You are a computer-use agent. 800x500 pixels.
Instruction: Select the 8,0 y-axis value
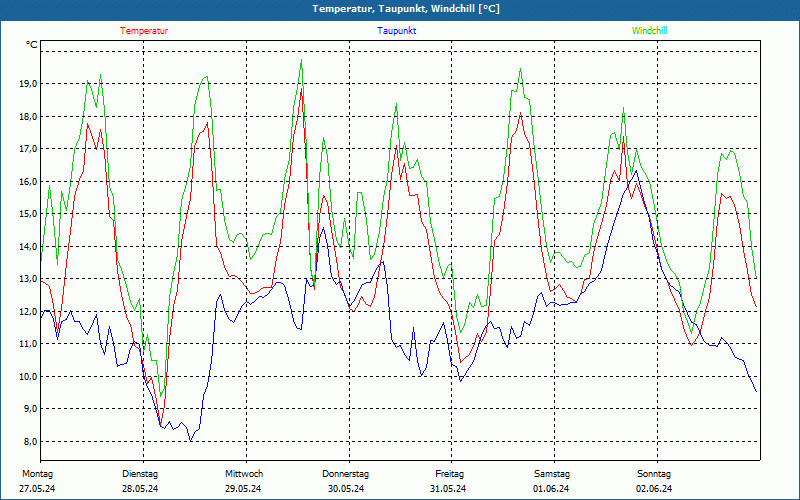(30, 442)
